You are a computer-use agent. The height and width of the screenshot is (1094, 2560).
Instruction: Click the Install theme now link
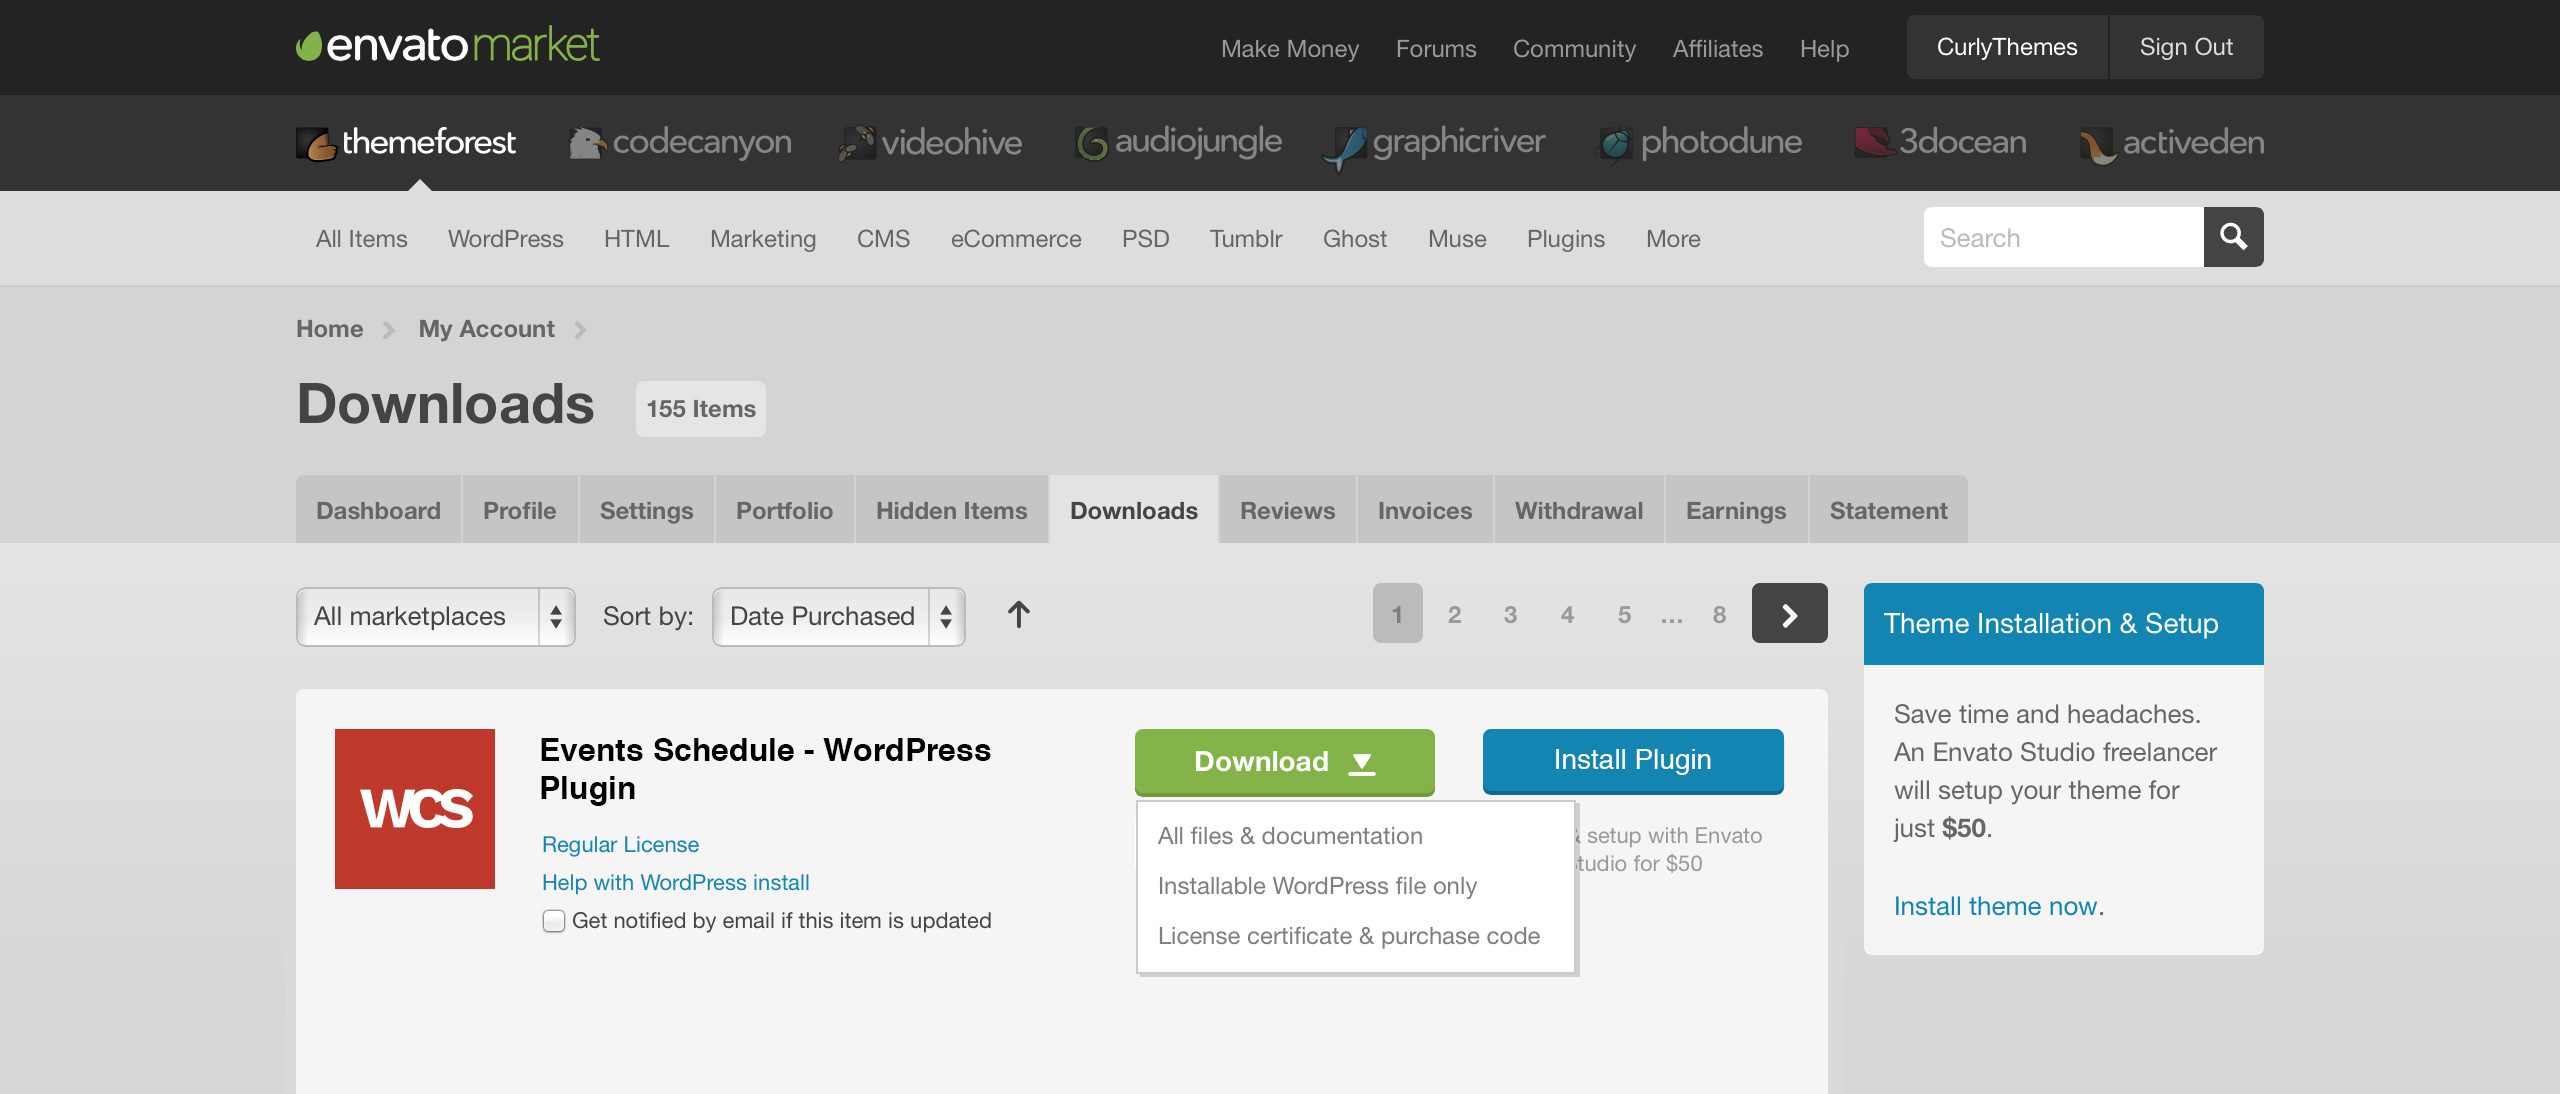coord(1996,907)
